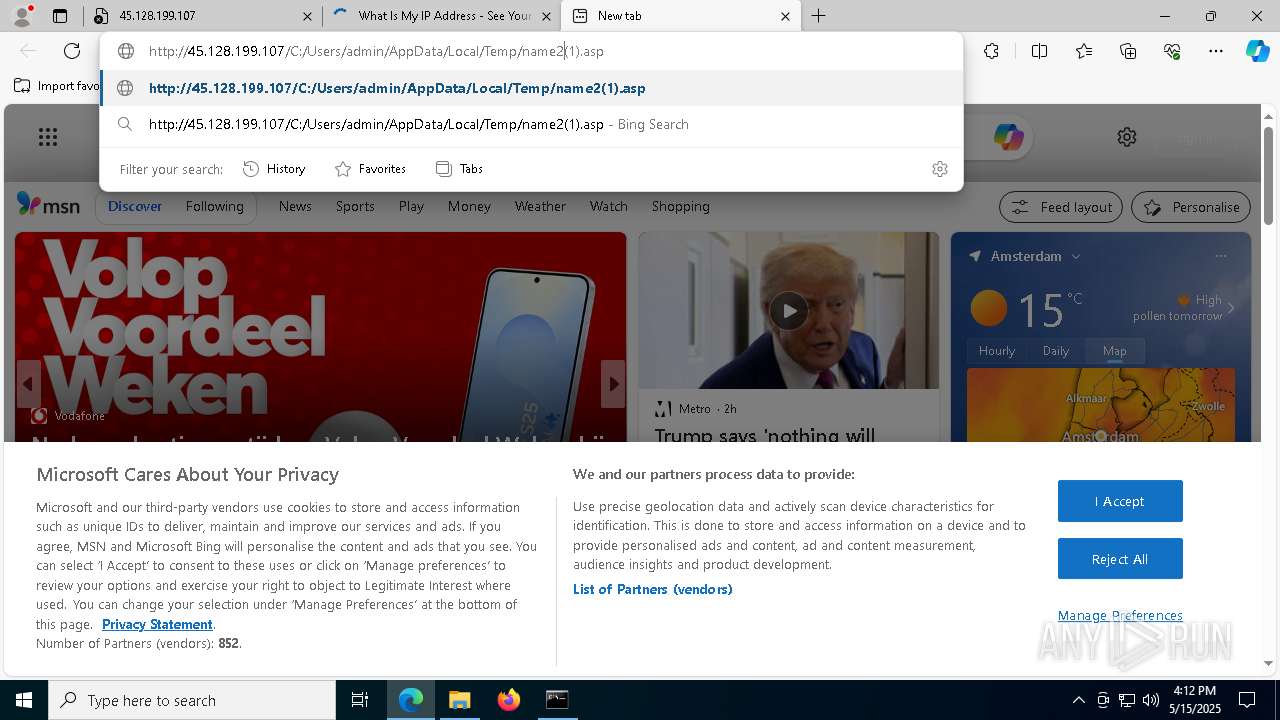Show the next carousel slide
This screenshot has height=720, width=1280.
pyautogui.click(x=613, y=384)
